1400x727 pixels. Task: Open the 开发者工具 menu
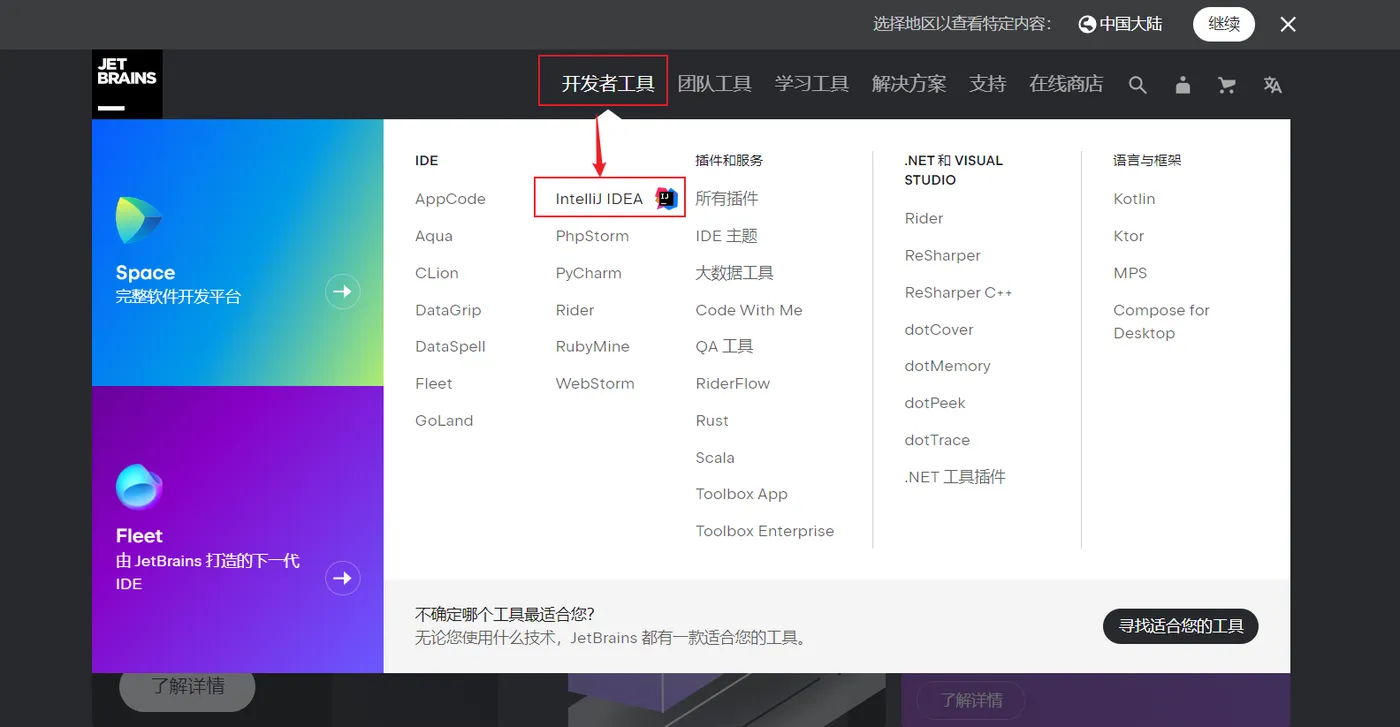[x=608, y=84]
